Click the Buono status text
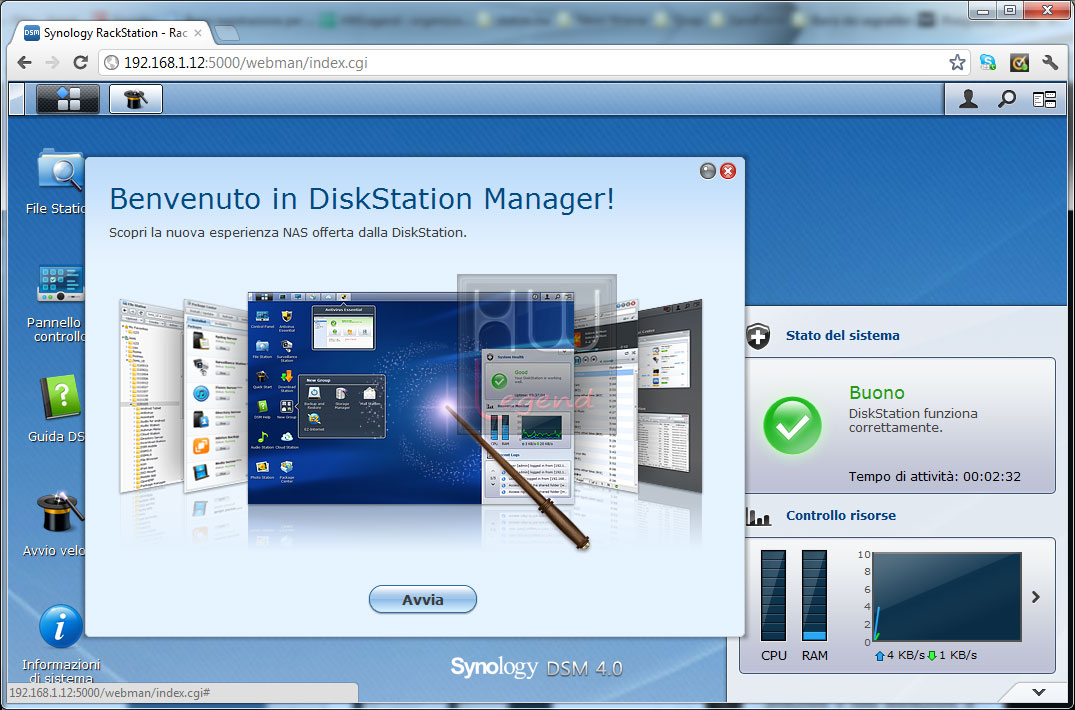Image resolution: width=1075 pixels, height=710 pixels. (877, 393)
